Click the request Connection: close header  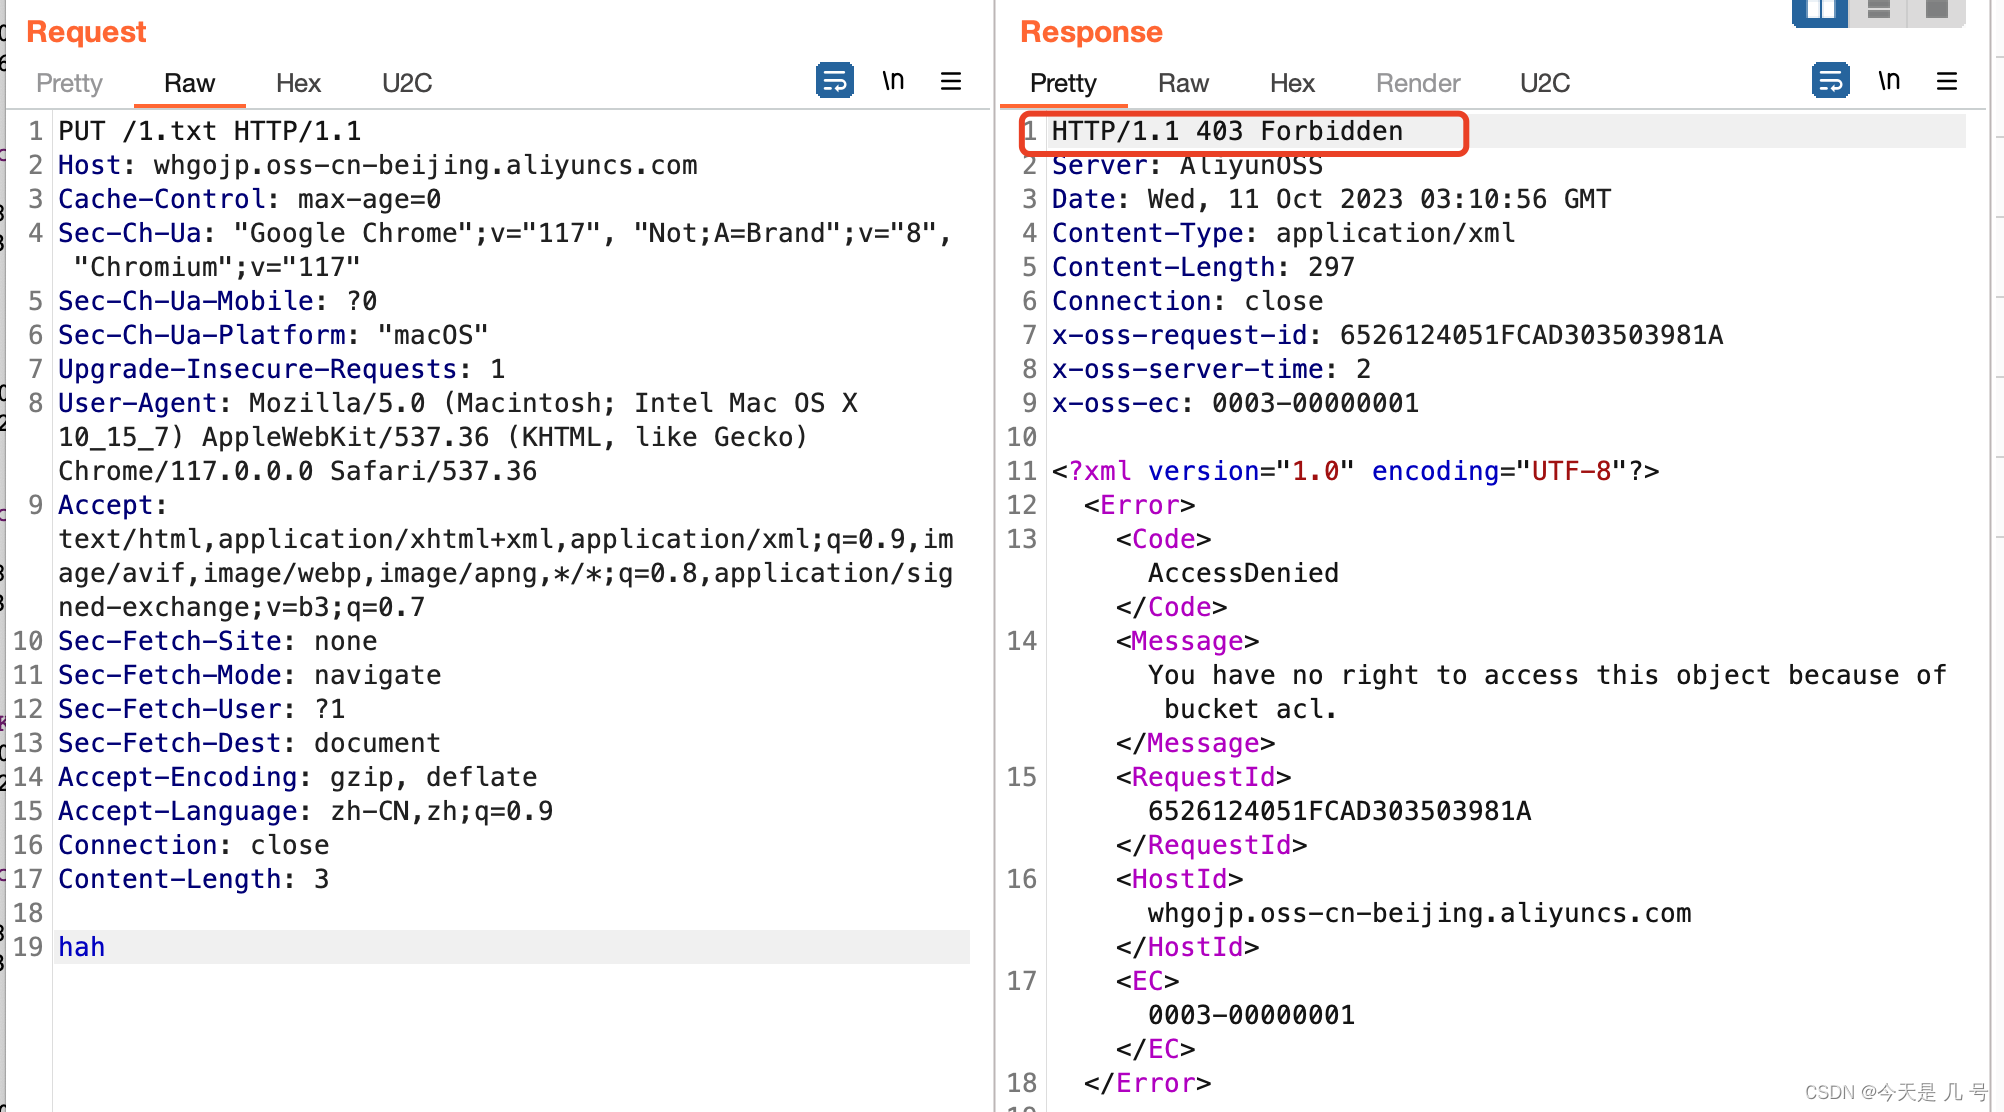point(193,845)
